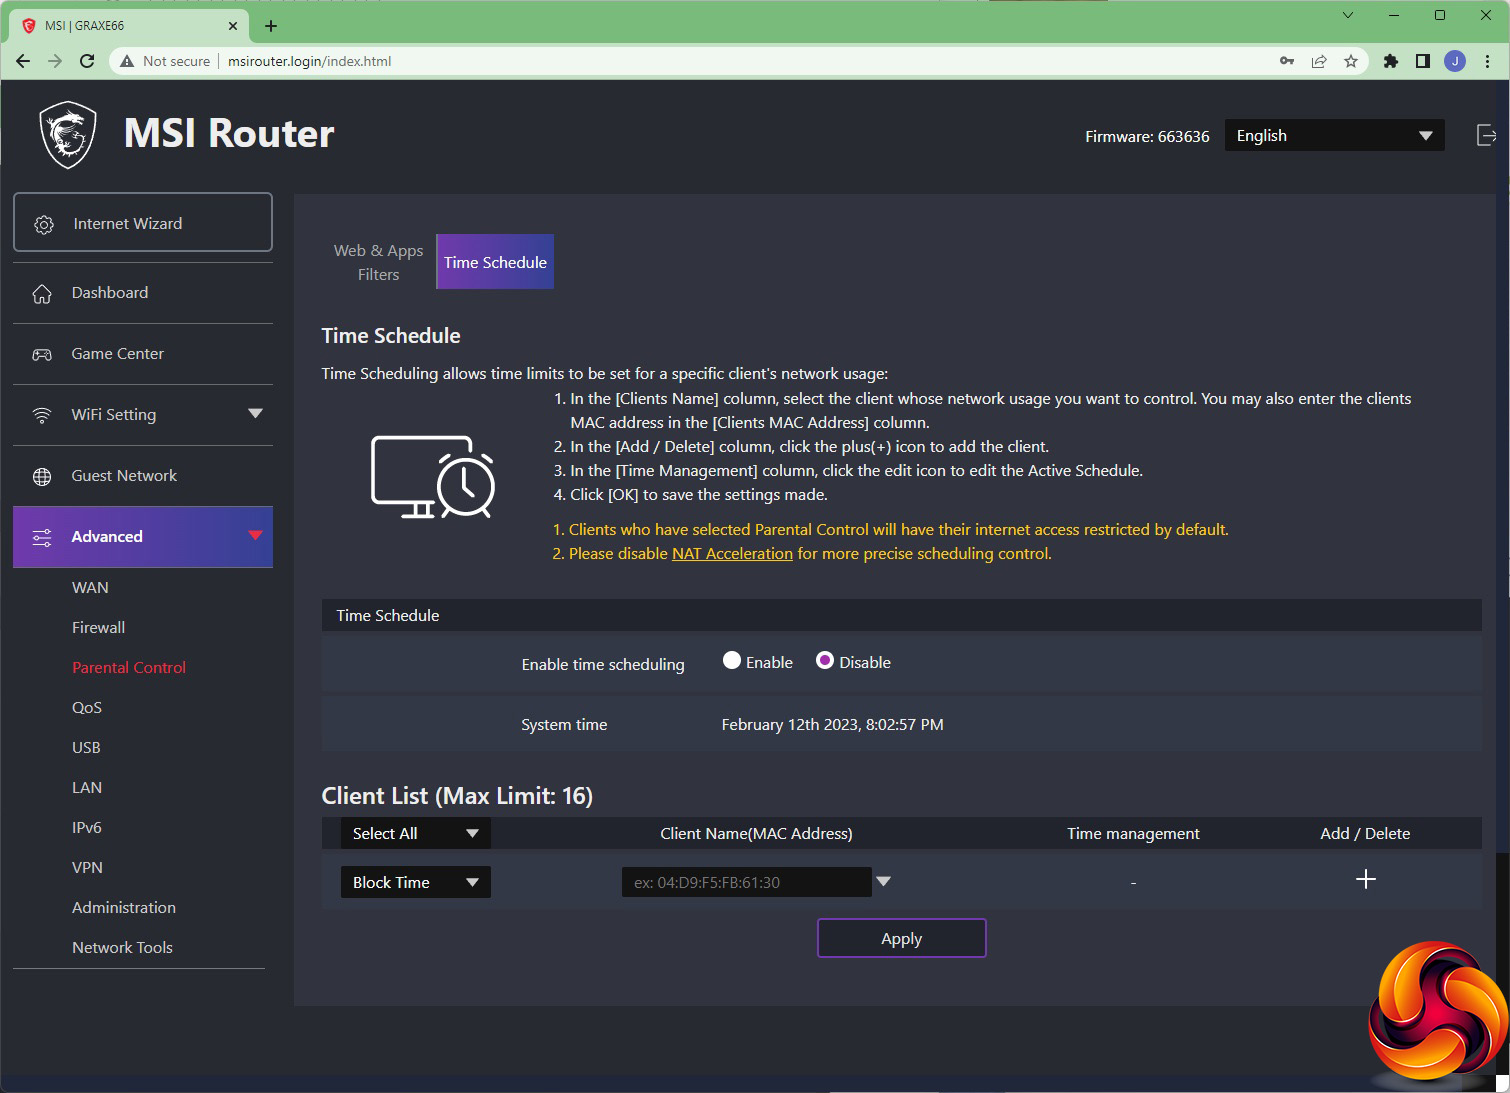Click the Client Name(MAC Address) column header

pyautogui.click(x=756, y=834)
